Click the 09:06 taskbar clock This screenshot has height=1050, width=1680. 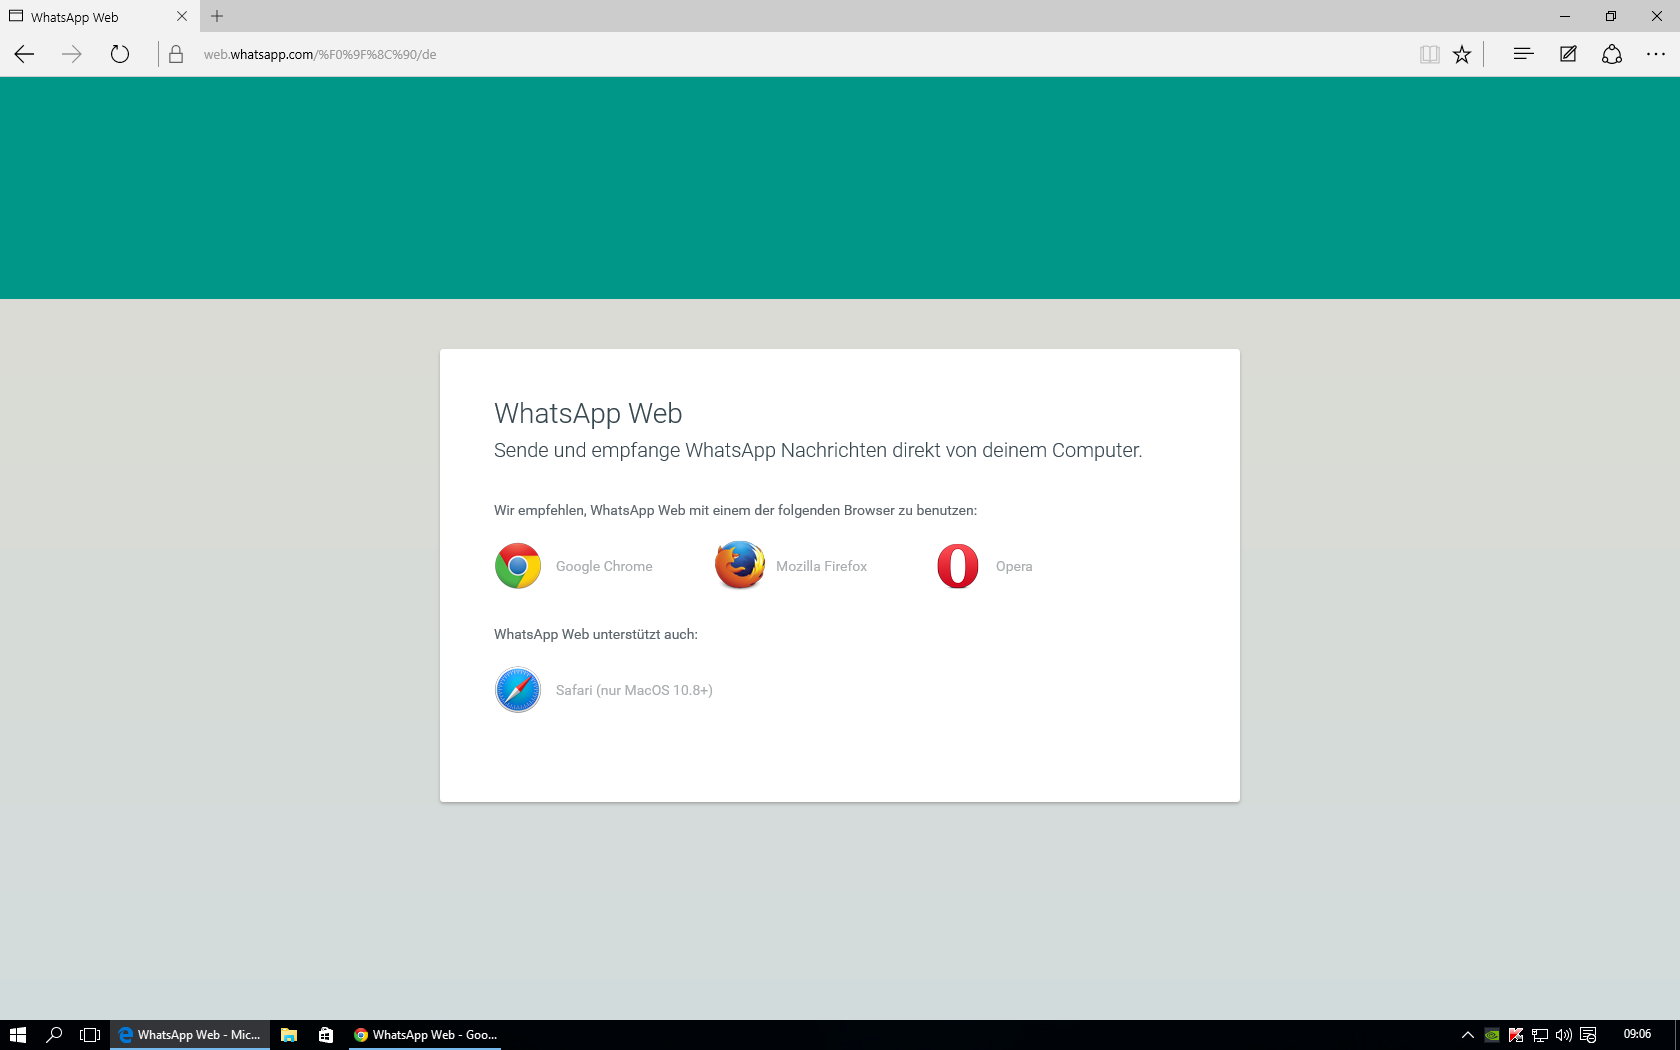(1637, 1035)
